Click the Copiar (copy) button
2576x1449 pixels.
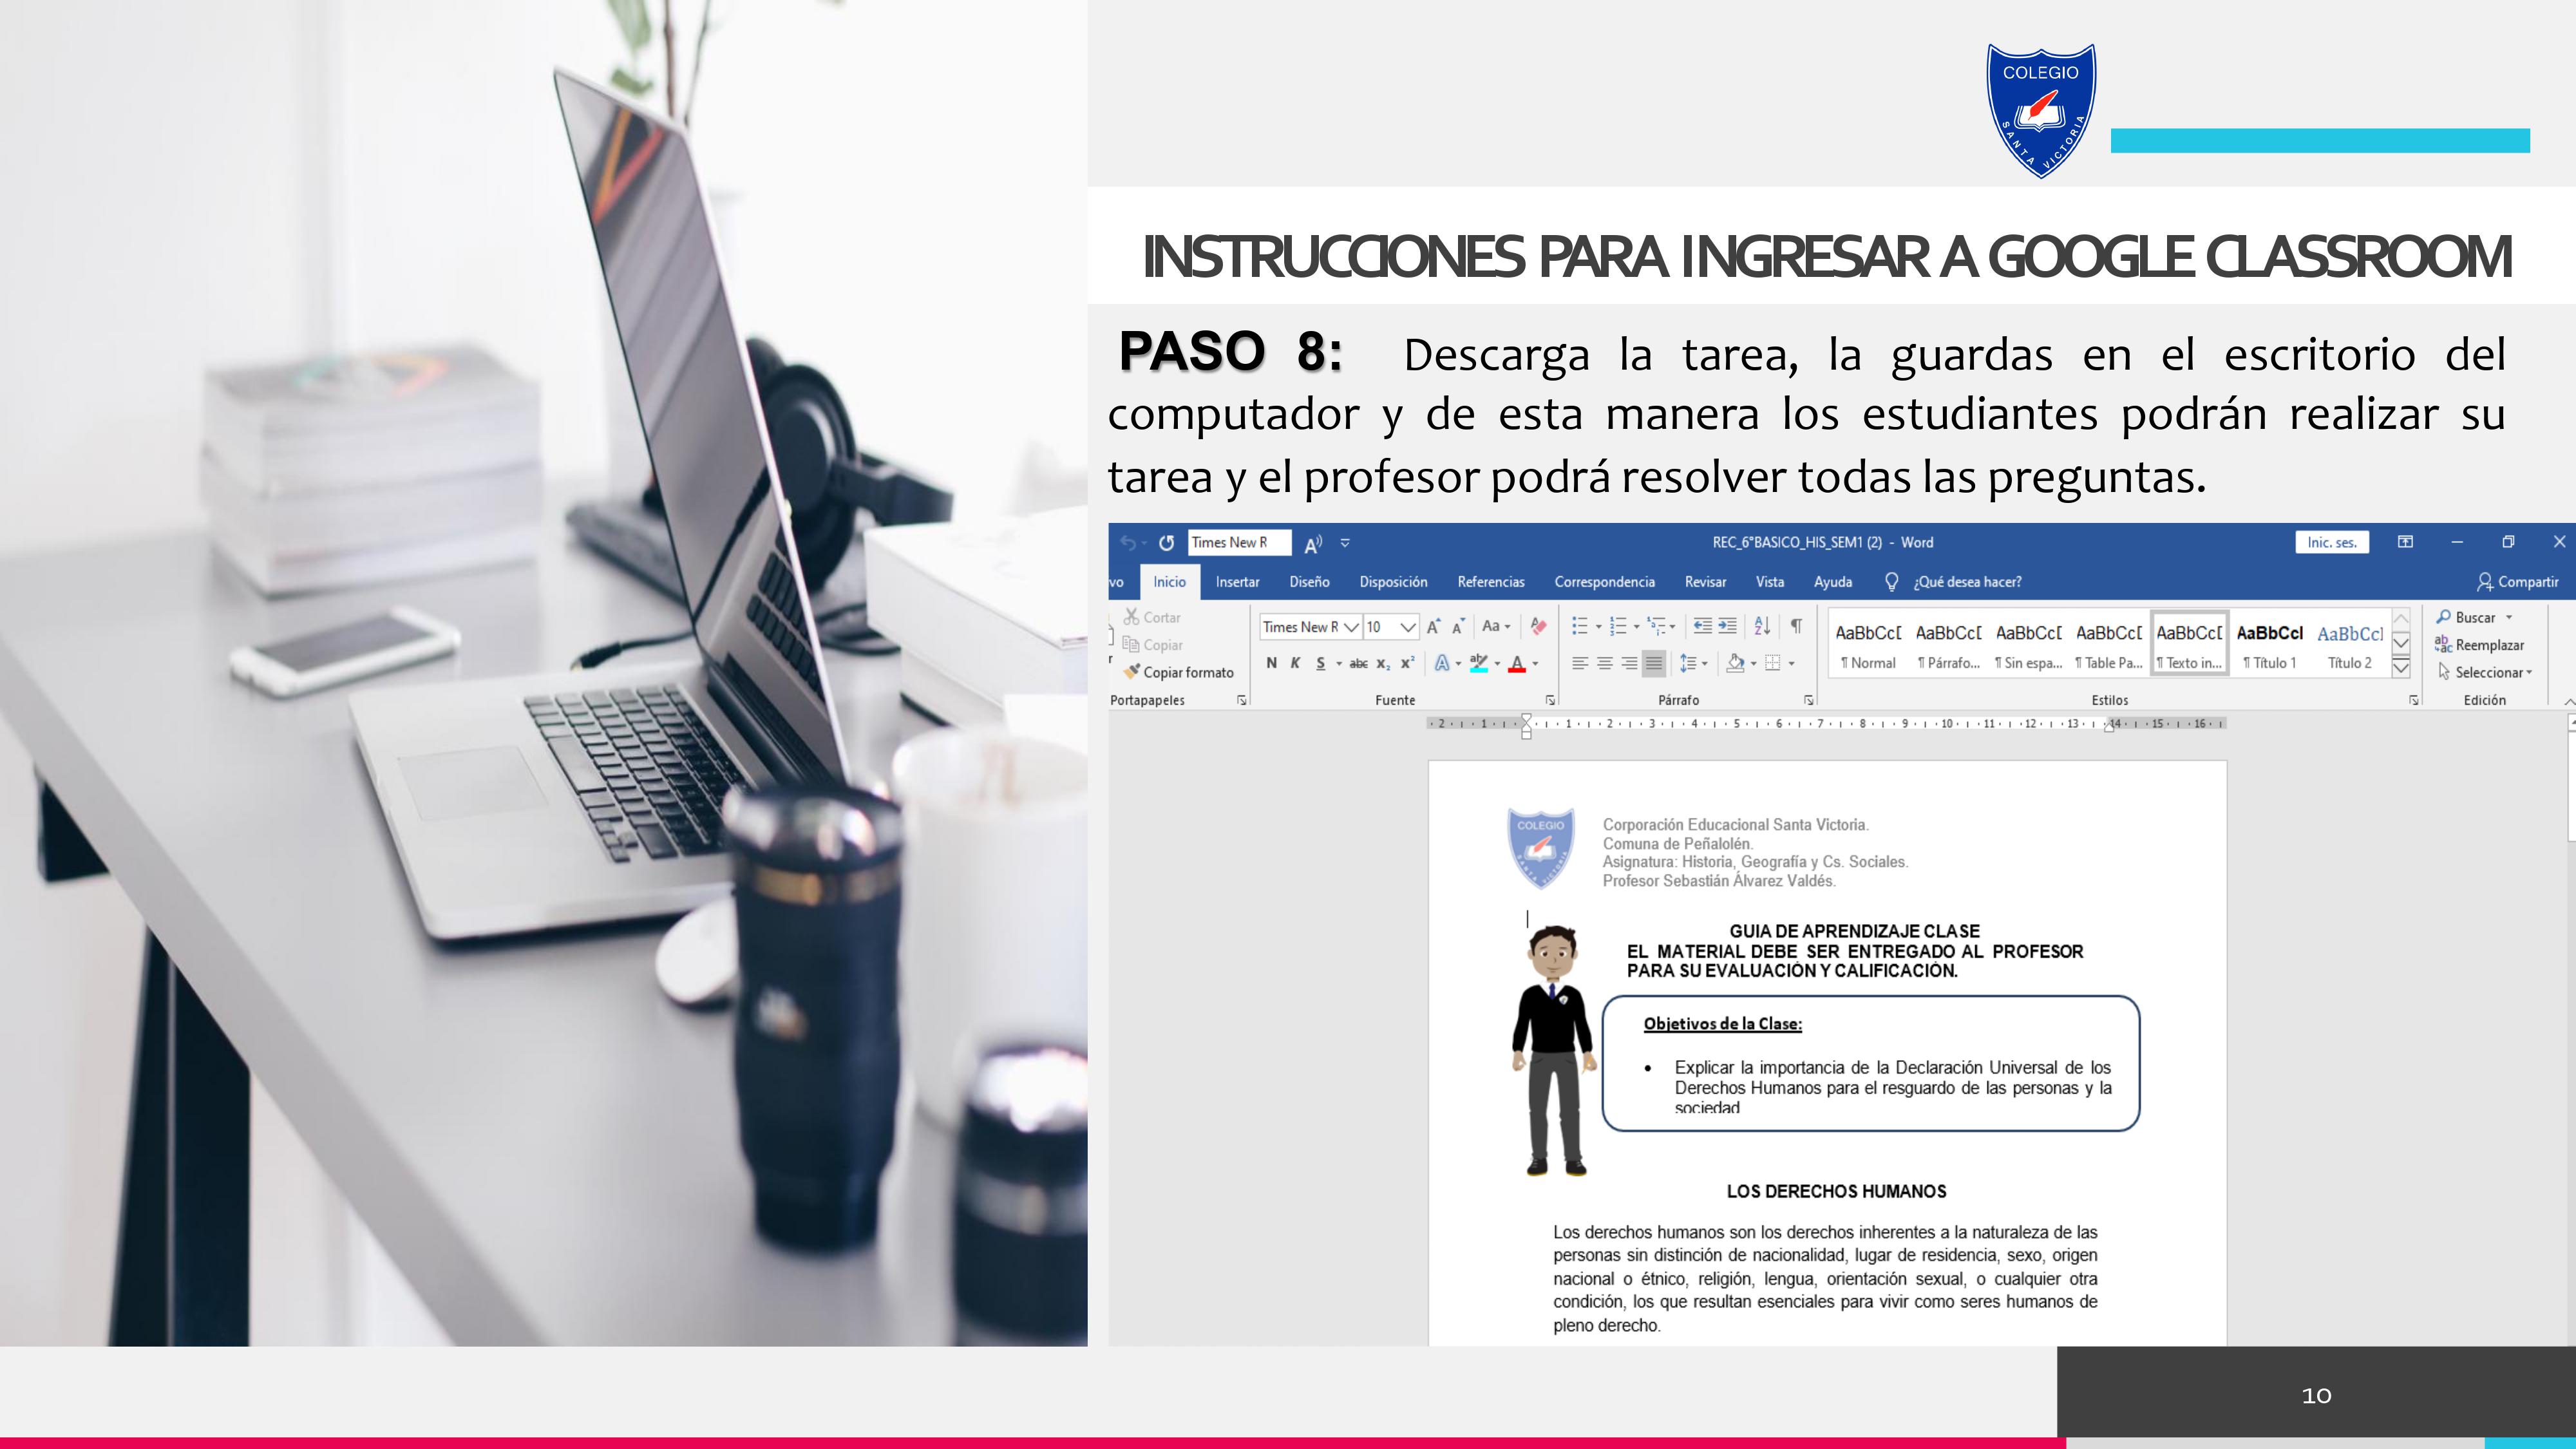click(x=1153, y=645)
